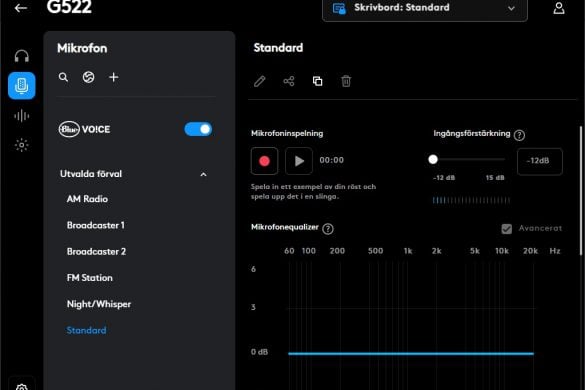Delete the Standard preset with trash icon

tap(346, 81)
